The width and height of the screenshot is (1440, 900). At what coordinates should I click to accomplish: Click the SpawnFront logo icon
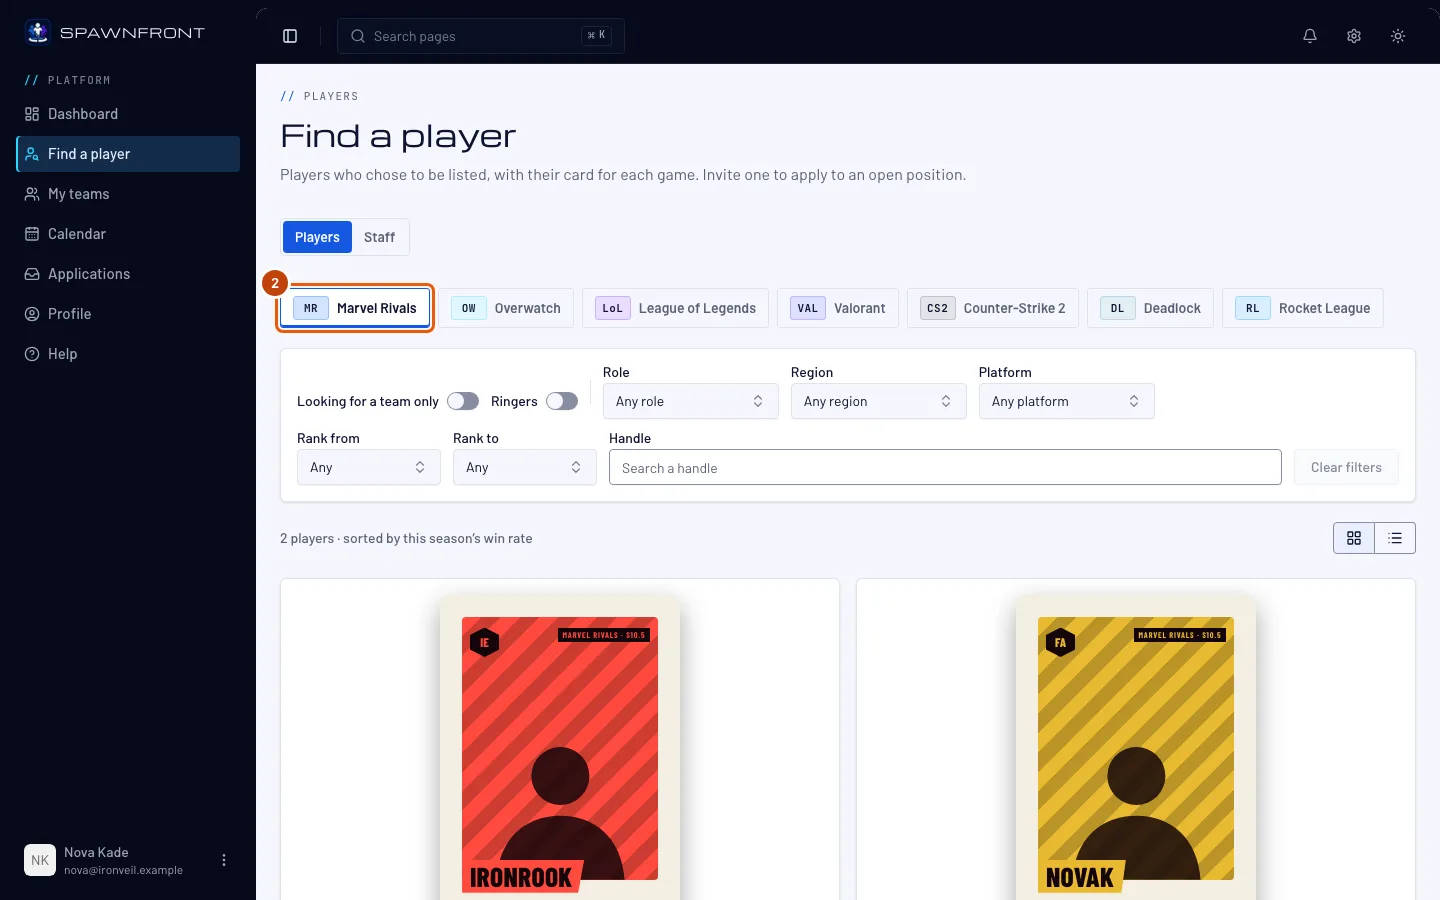pyautogui.click(x=38, y=32)
